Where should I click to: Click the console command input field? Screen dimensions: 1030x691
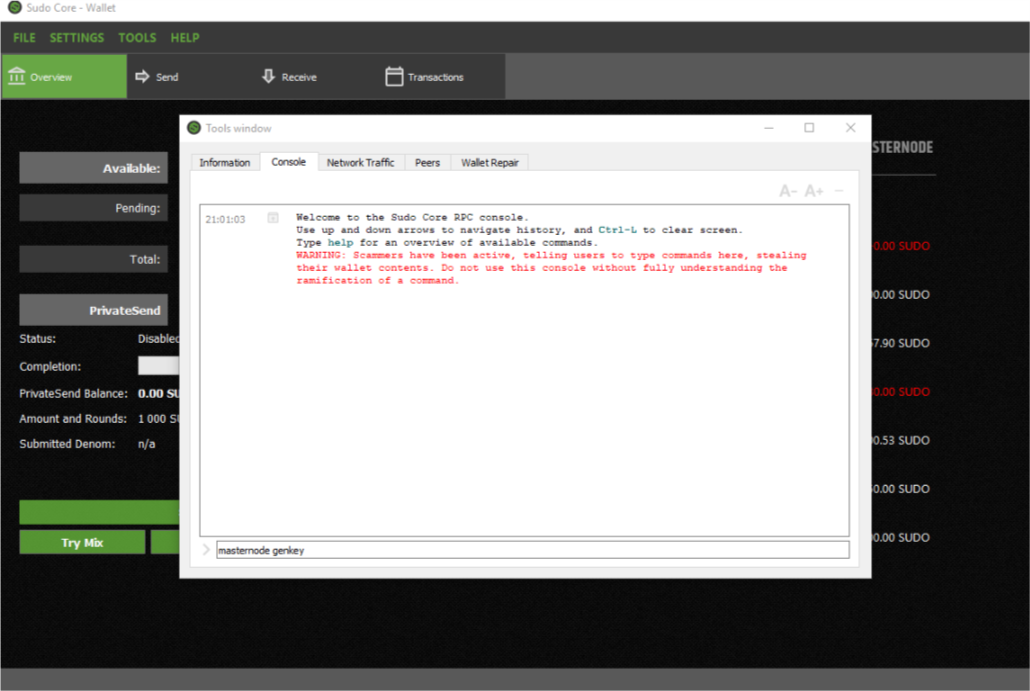pyautogui.click(x=533, y=550)
